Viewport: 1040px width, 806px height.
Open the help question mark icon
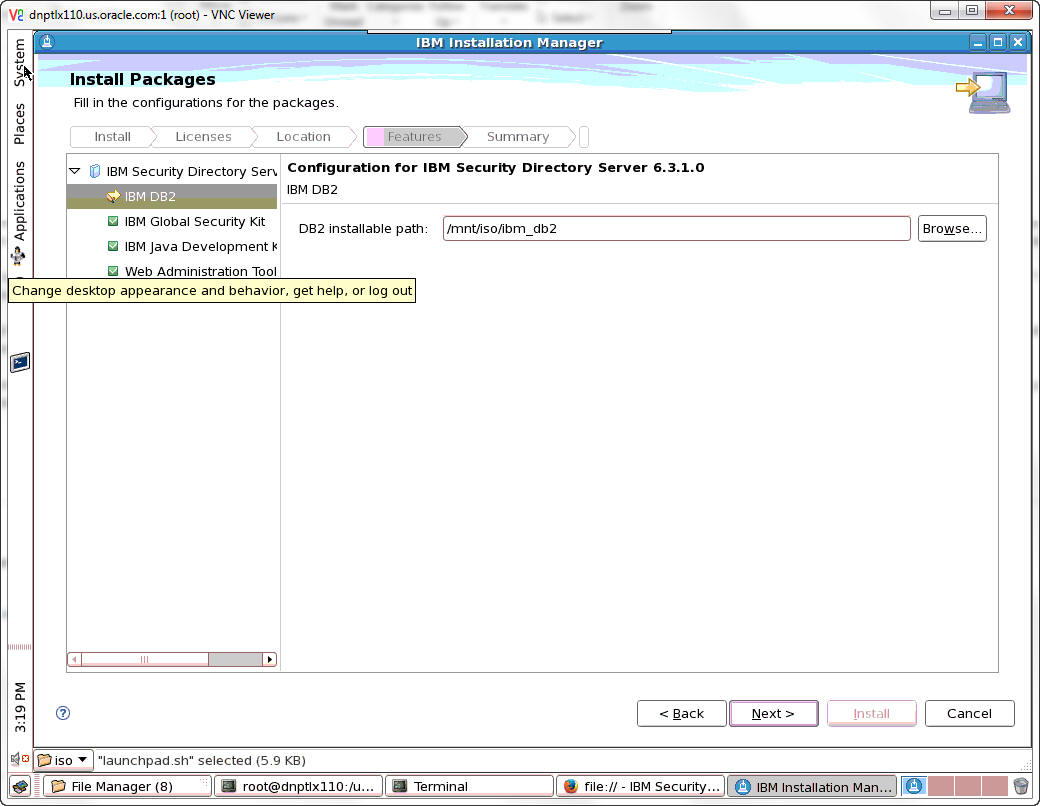[x=63, y=713]
